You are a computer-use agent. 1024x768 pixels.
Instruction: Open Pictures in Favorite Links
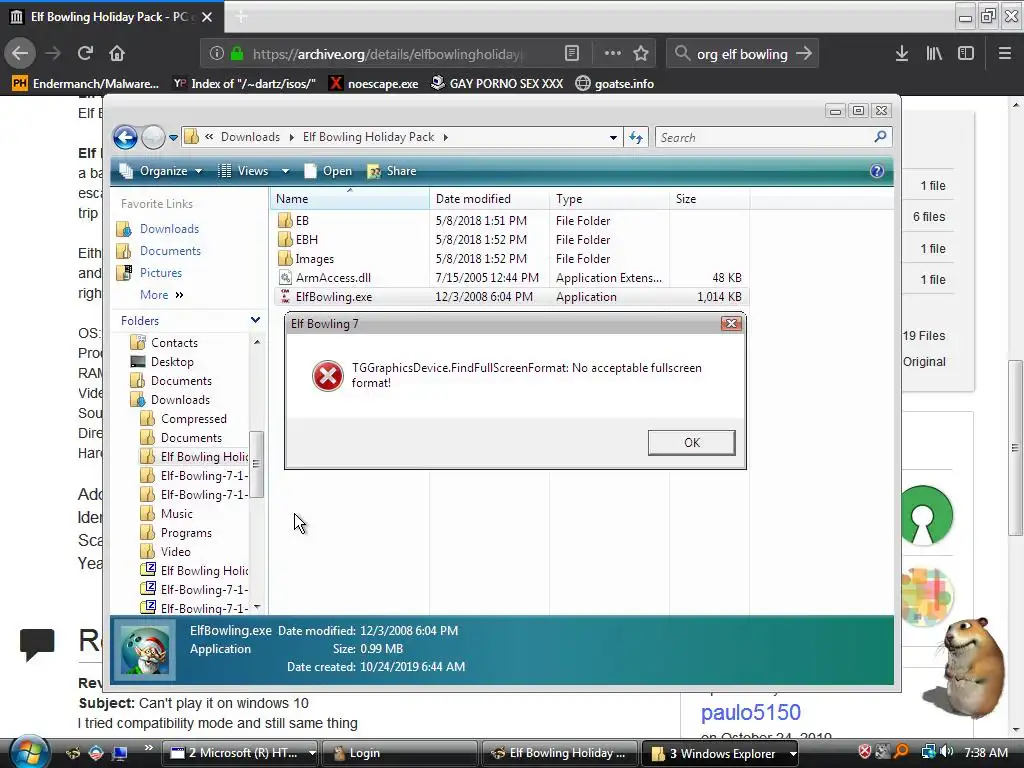pos(161,272)
